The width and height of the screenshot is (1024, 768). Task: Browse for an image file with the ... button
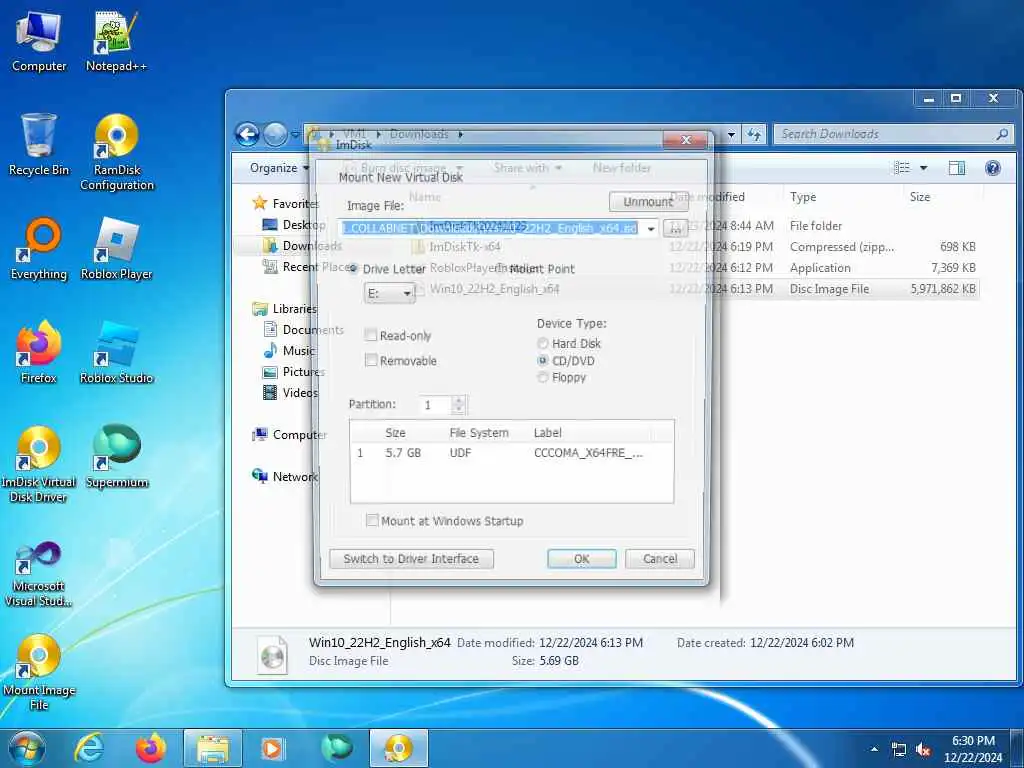[675, 229]
